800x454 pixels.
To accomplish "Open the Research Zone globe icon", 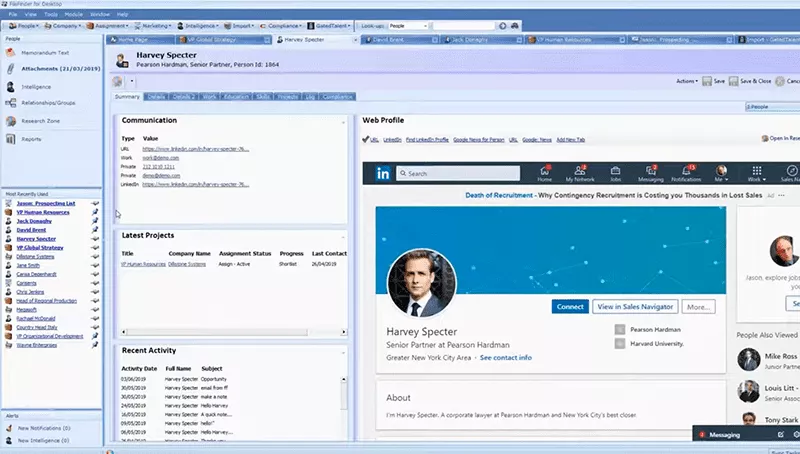I will tap(11, 121).
